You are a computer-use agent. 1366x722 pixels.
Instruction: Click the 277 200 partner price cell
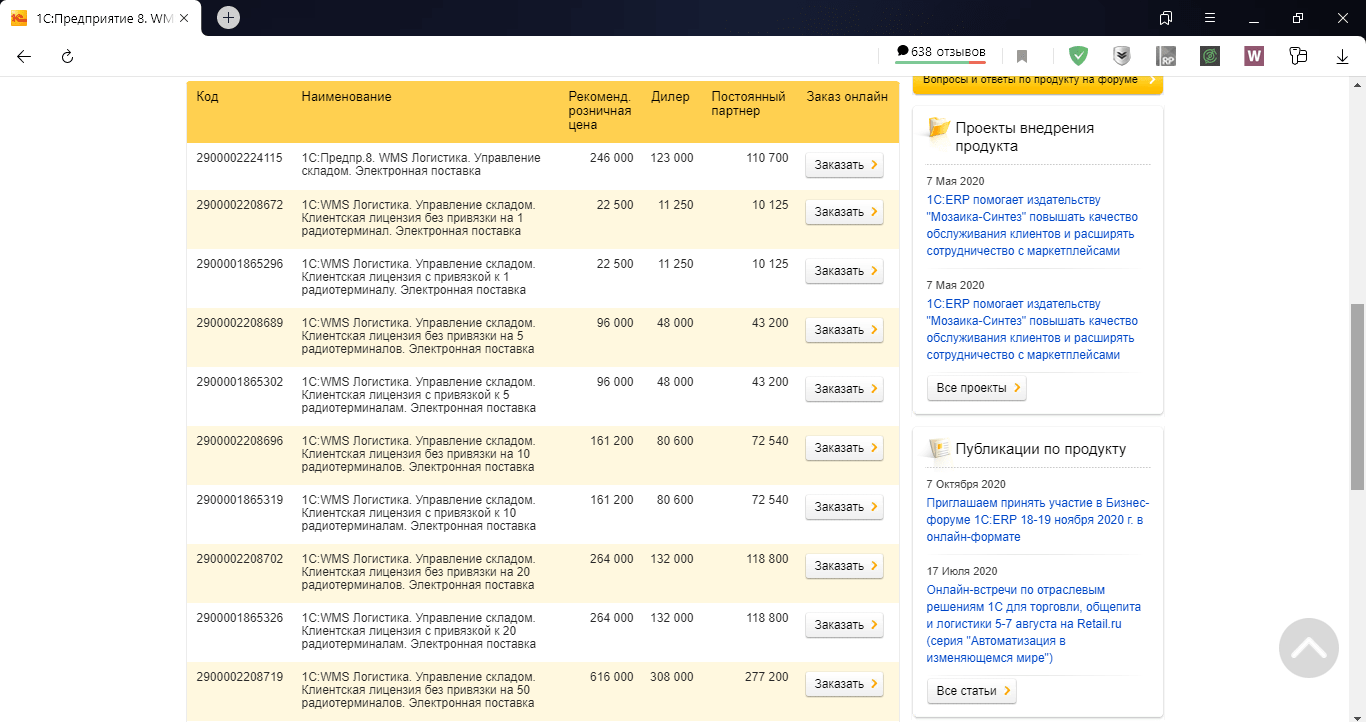click(x=767, y=677)
